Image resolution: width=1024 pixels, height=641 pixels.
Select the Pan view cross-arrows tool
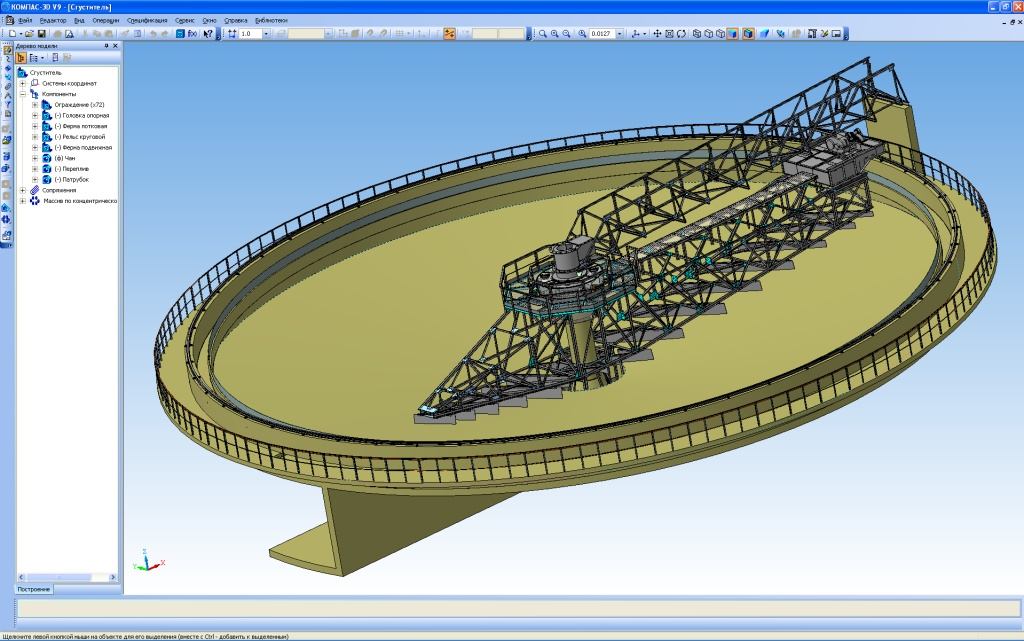[657, 33]
